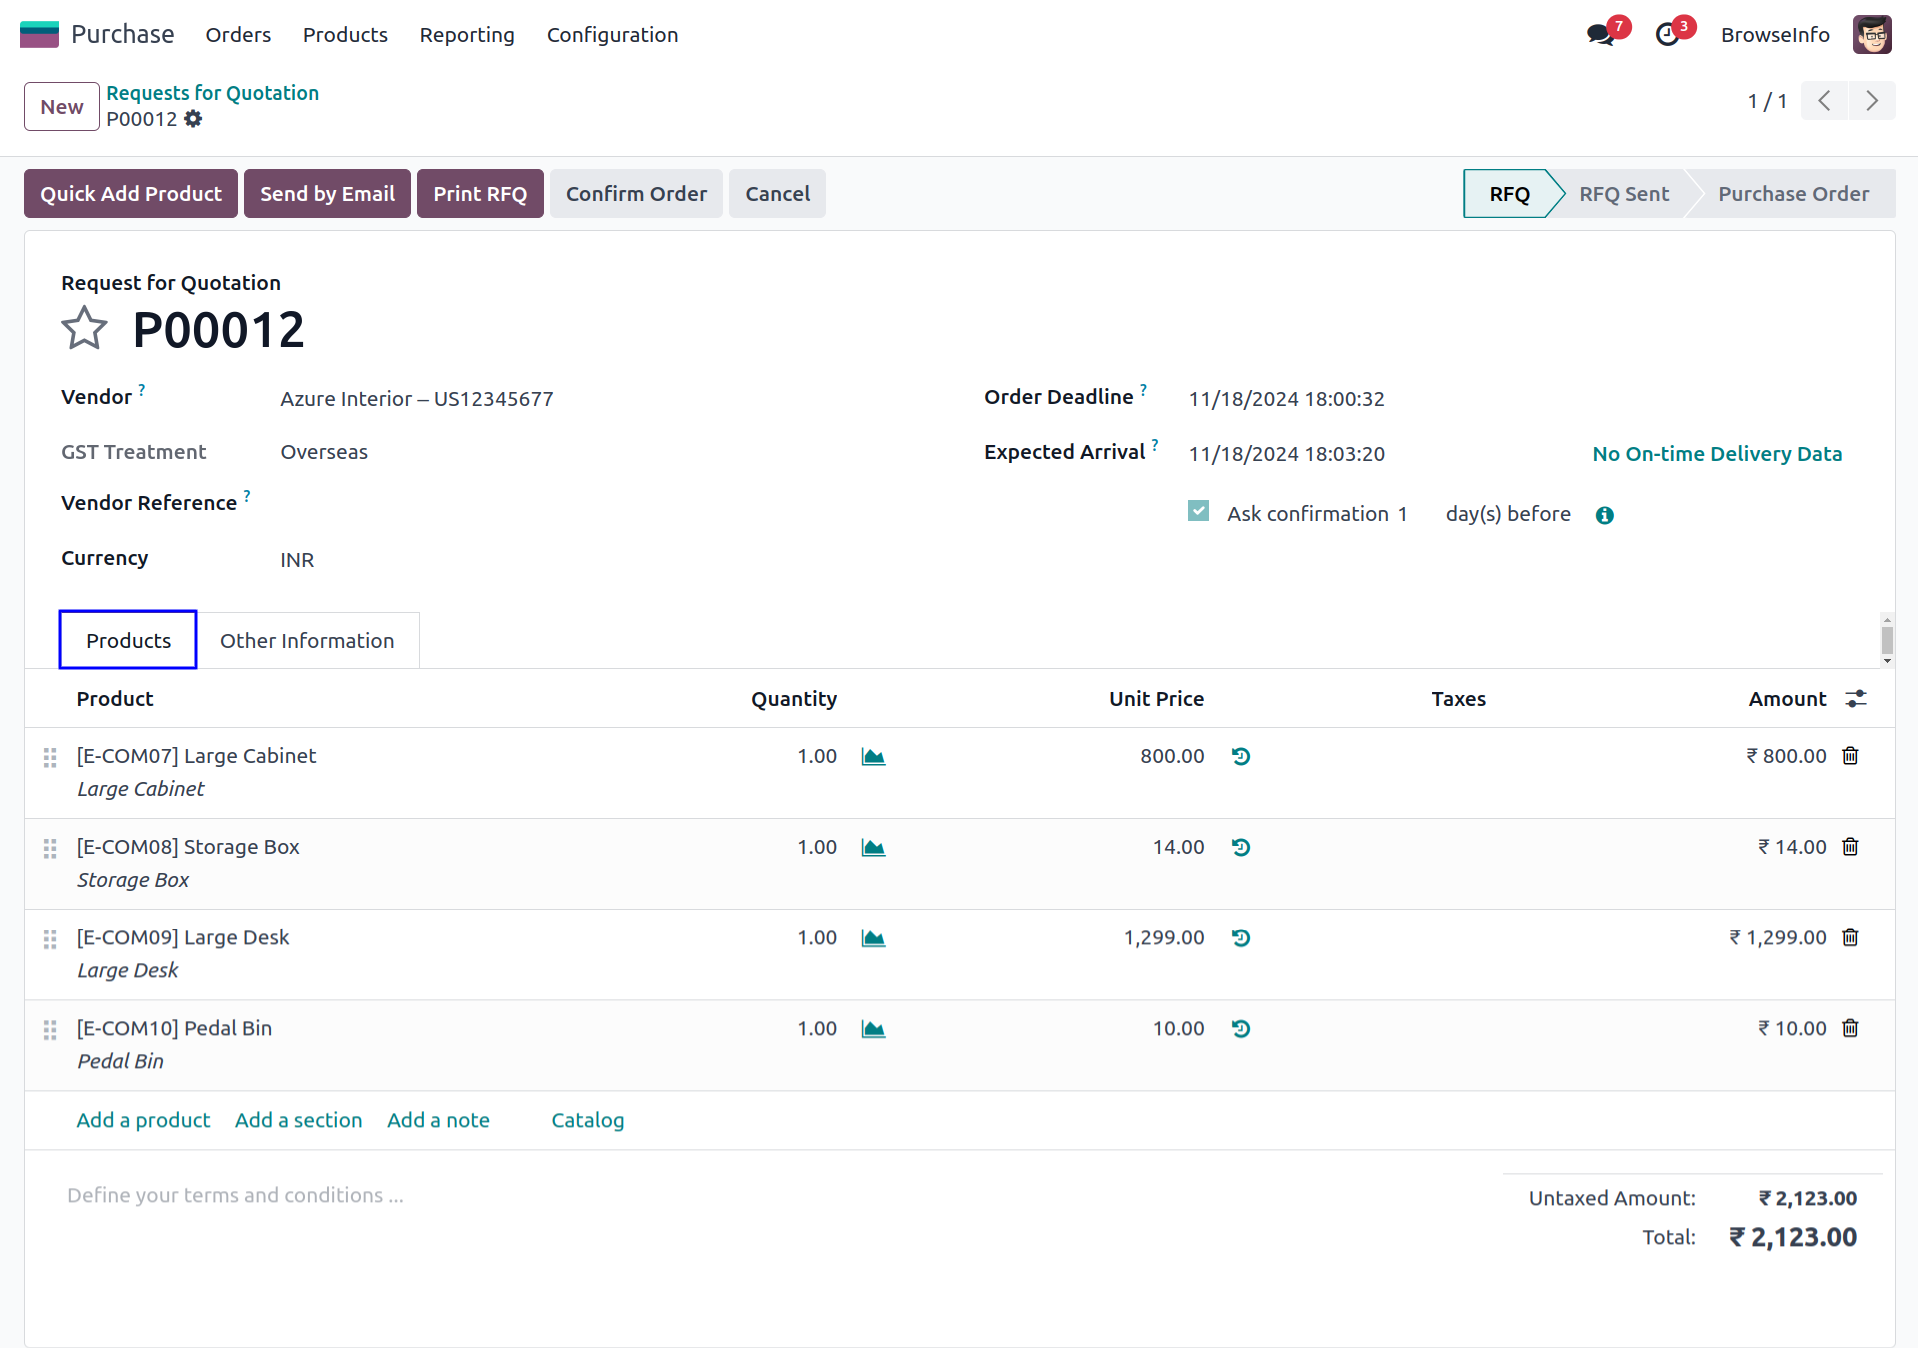Click price history icon for Large Desk
This screenshot has height=1348, width=1918.
pyautogui.click(x=1241, y=938)
